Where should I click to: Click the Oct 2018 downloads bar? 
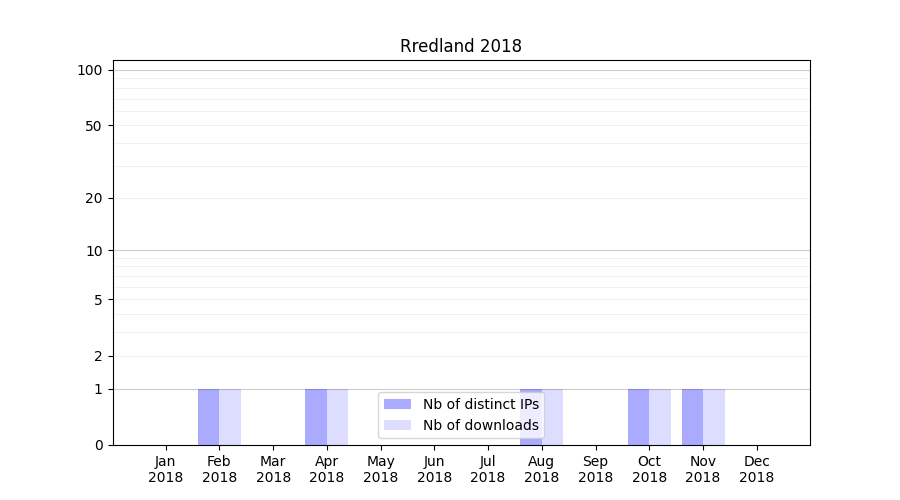[660, 417]
